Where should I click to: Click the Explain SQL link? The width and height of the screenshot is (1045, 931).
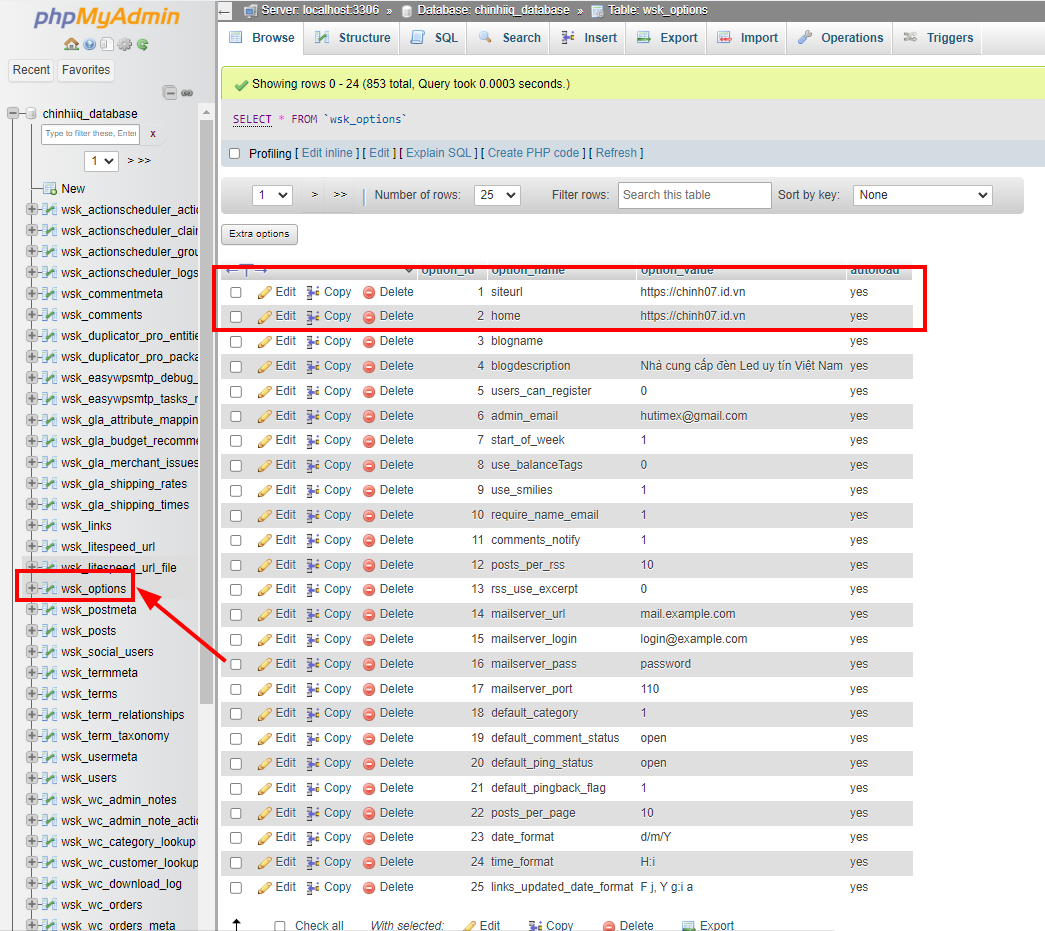tap(439, 153)
